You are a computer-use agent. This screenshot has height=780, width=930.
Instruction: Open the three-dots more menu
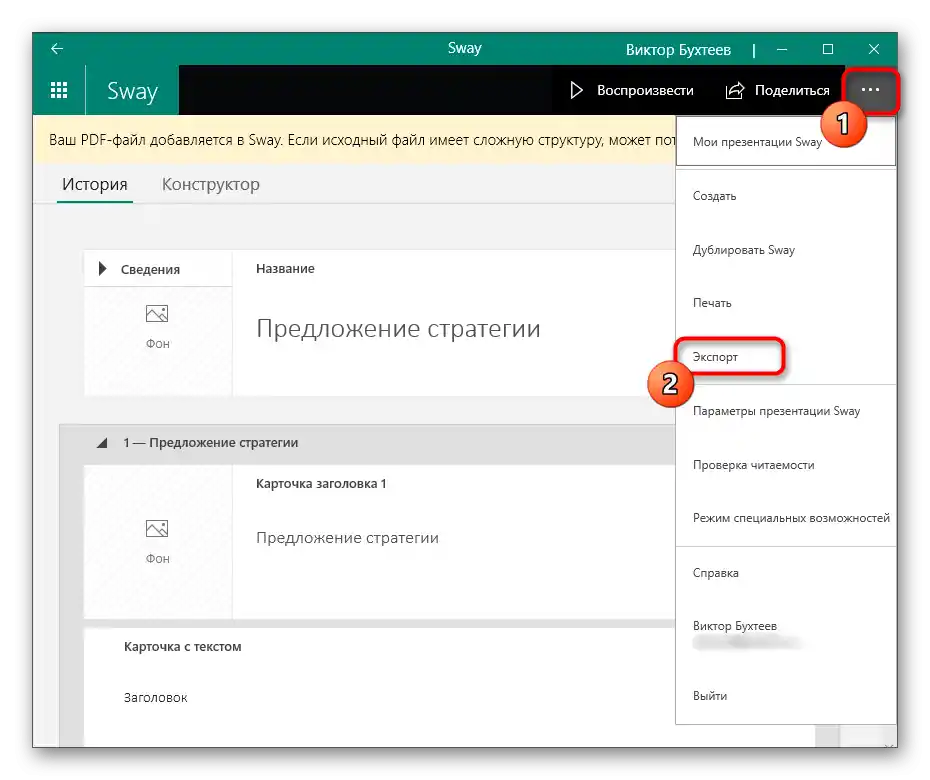pyautogui.click(x=870, y=90)
